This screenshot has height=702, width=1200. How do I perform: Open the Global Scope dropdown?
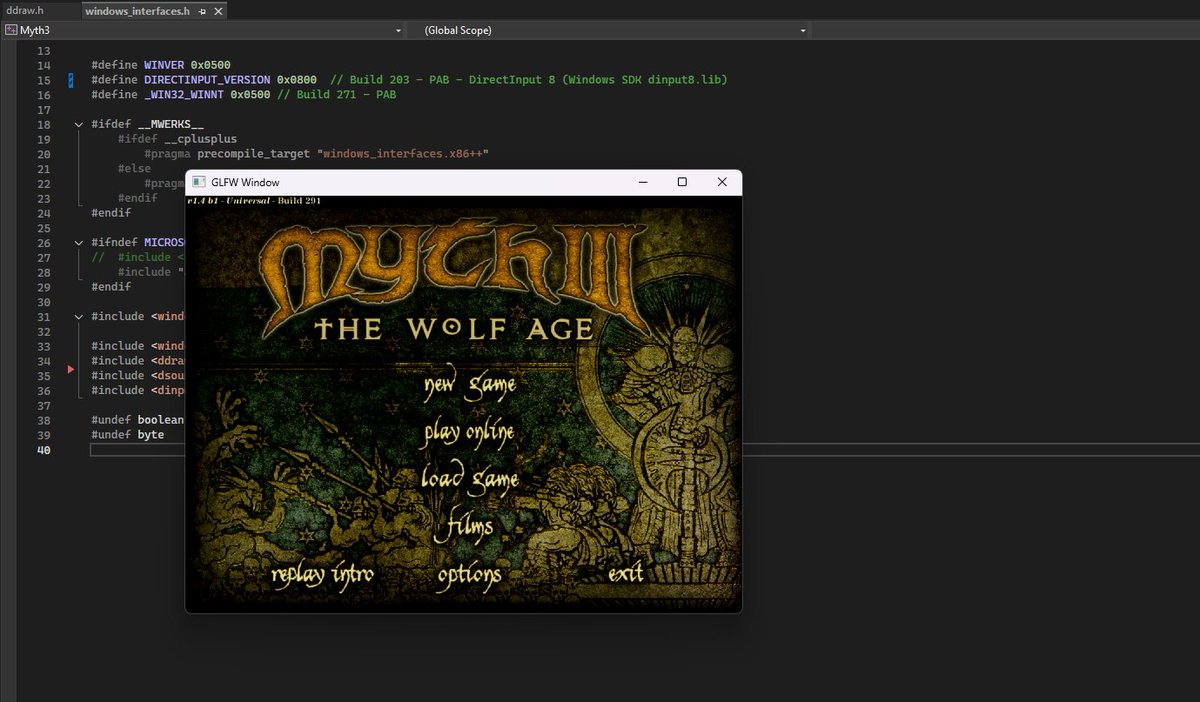[803, 30]
